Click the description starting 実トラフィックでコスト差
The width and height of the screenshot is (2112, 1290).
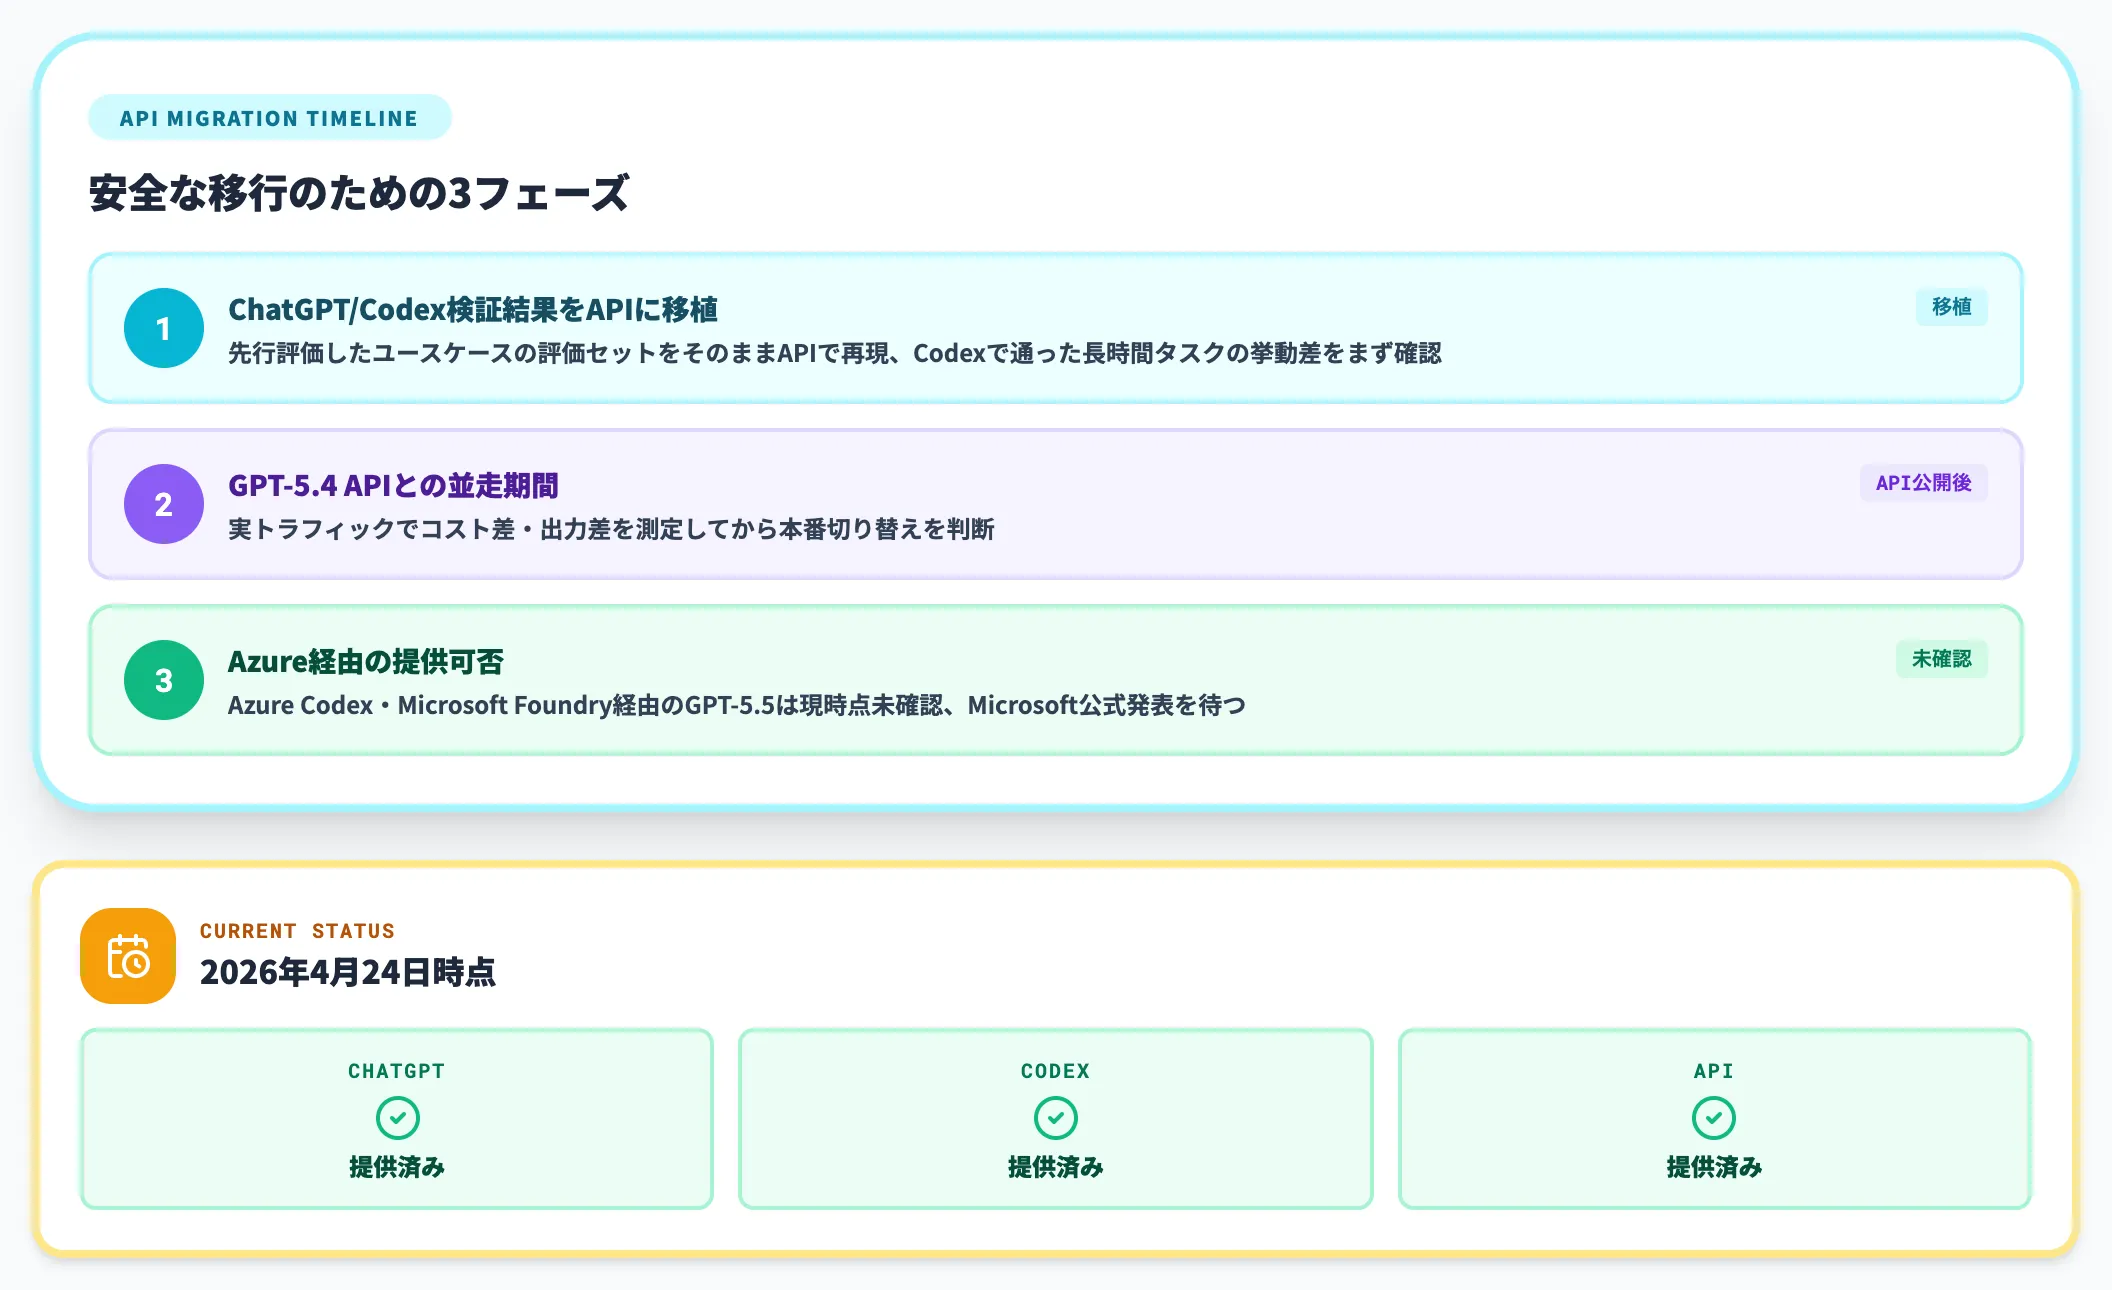coord(611,529)
